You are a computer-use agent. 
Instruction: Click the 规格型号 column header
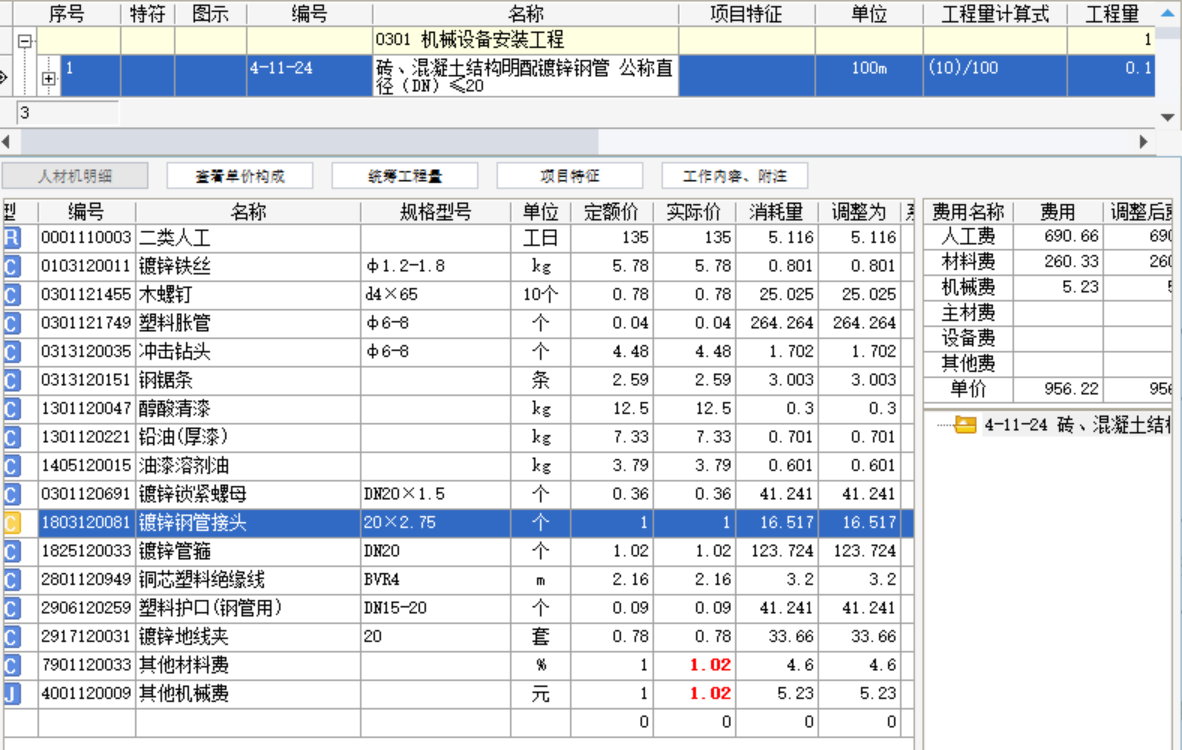(436, 213)
